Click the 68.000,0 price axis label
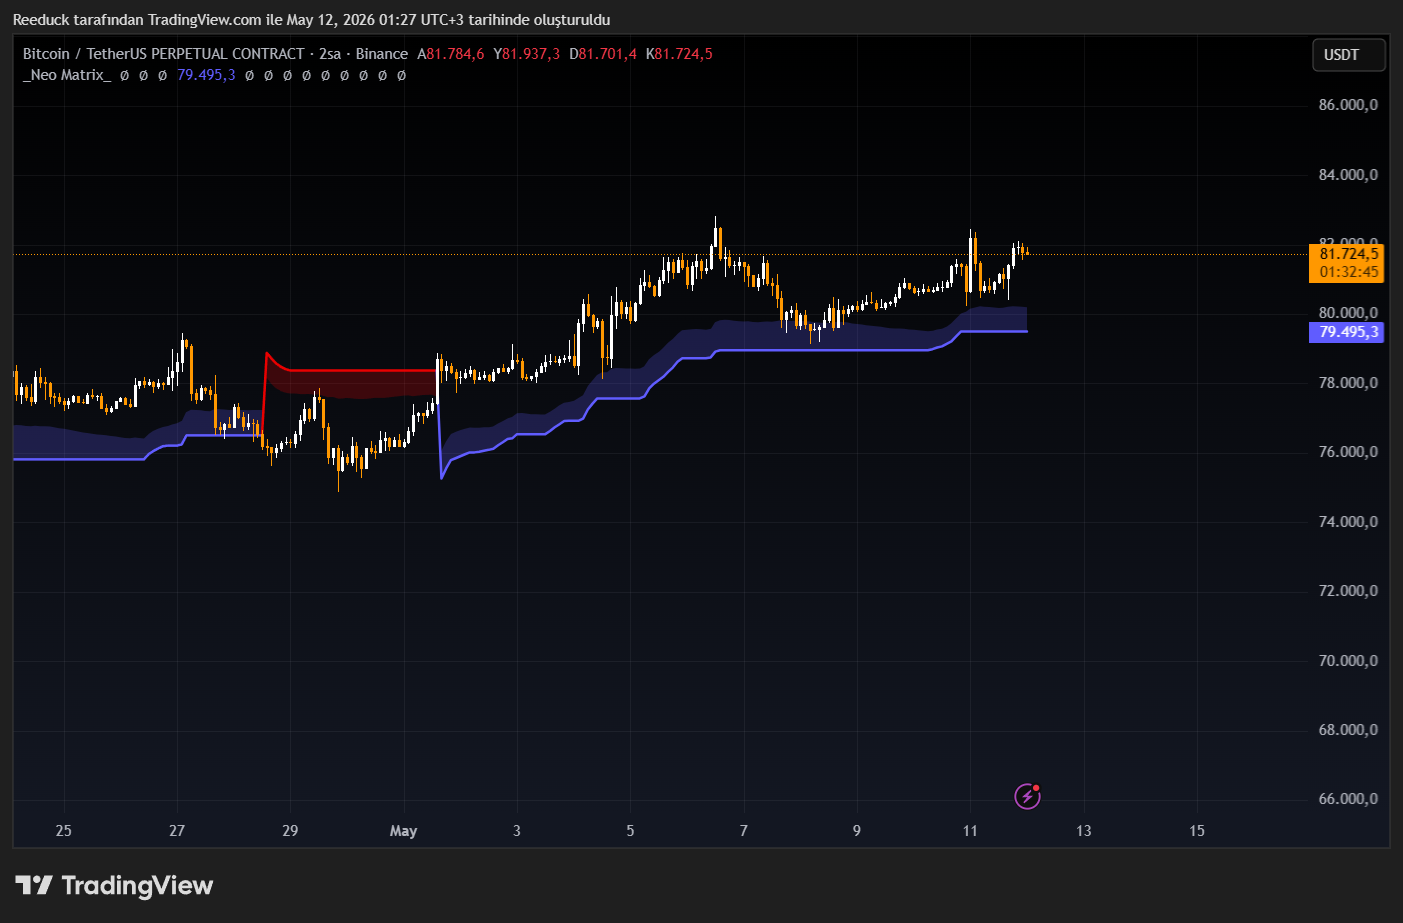Screen dimensions: 1403x923 (1348, 730)
